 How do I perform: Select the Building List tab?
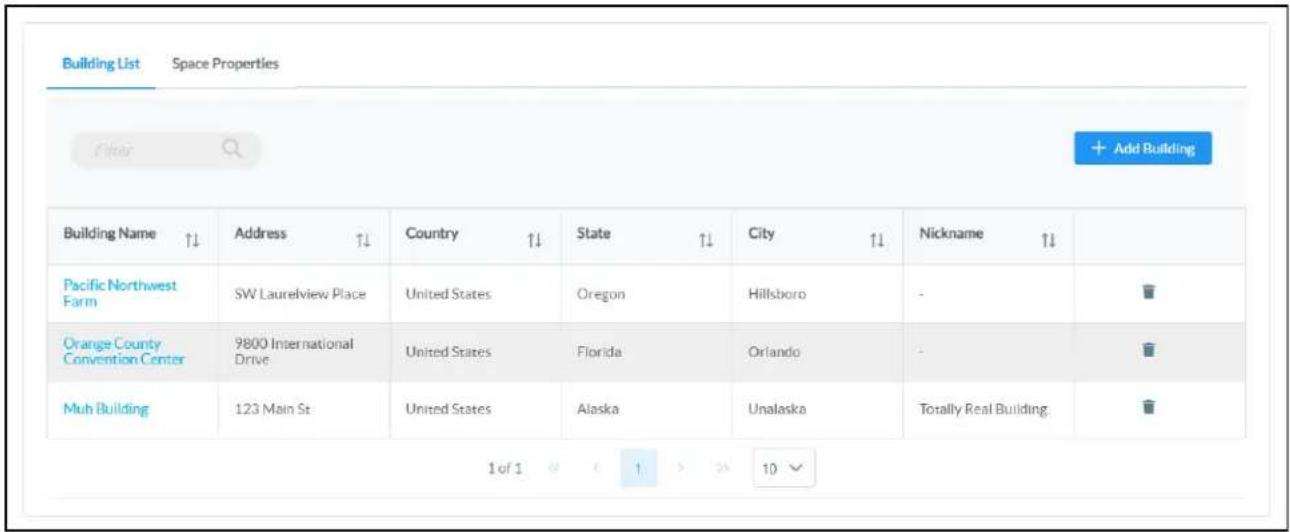[x=100, y=64]
